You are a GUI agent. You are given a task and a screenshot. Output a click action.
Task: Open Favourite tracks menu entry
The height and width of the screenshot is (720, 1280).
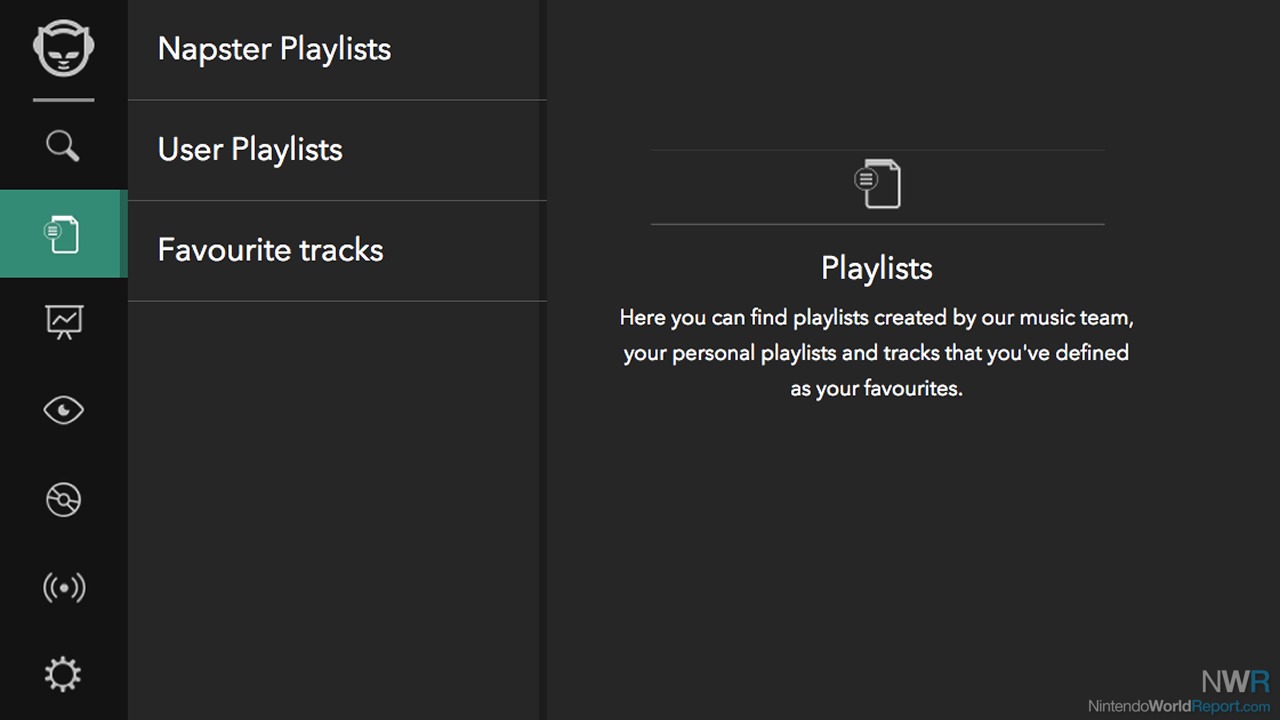click(x=337, y=250)
